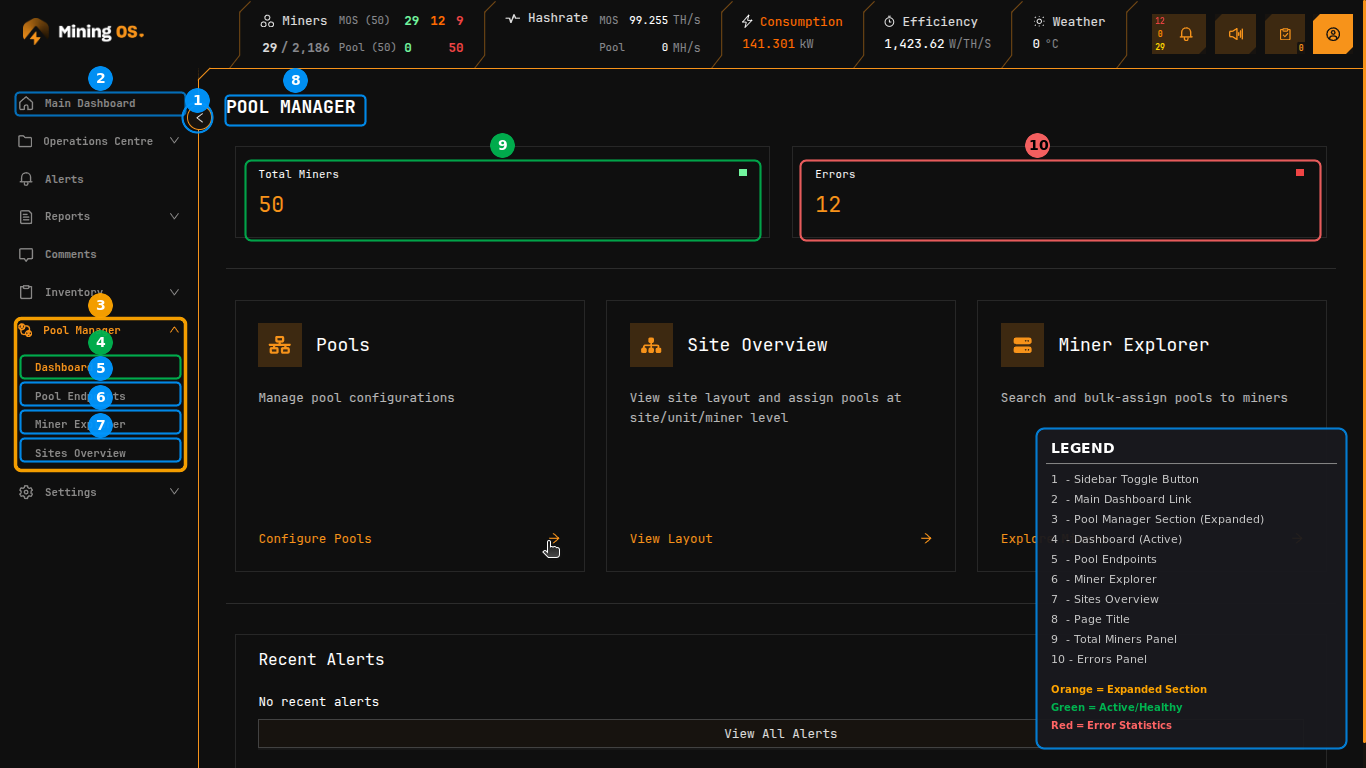Screen dimensions: 1366x768
Task: Click the Configure Pools link
Action: click(314, 538)
